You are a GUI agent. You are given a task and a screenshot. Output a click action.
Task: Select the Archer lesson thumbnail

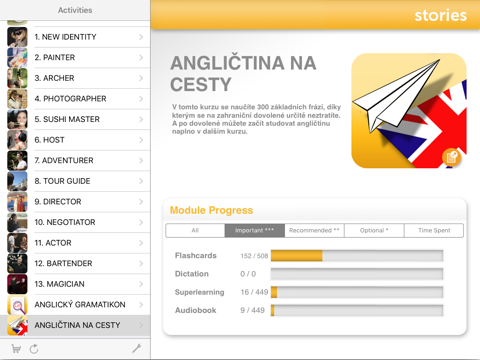tap(17, 78)
